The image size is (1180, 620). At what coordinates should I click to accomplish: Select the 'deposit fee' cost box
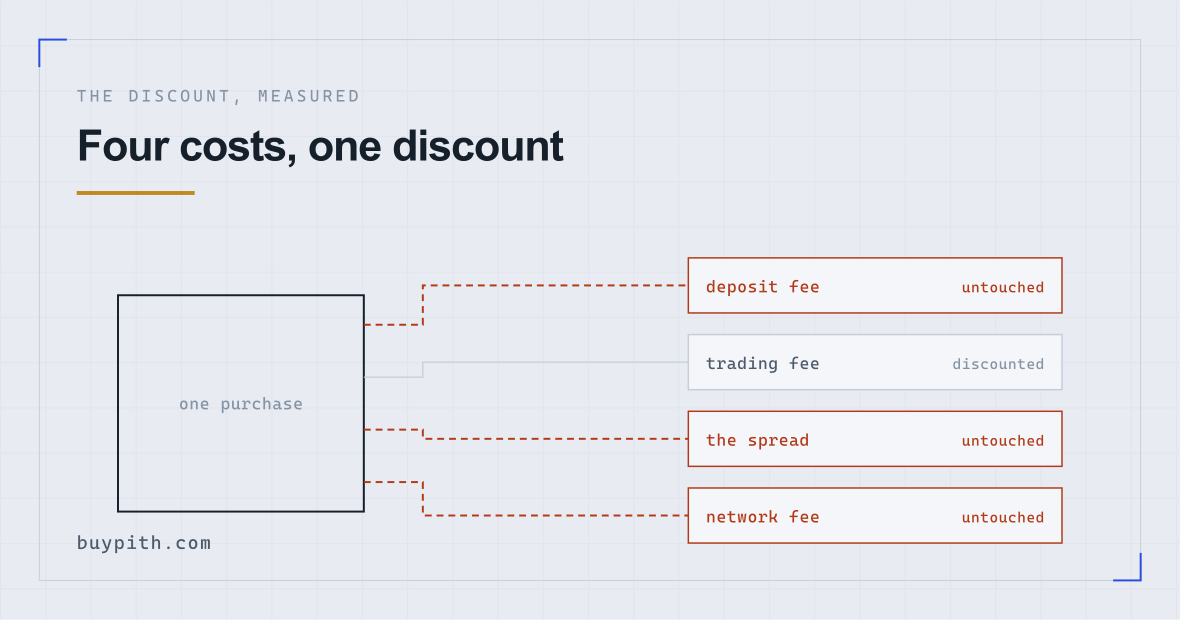coord(874,286)
